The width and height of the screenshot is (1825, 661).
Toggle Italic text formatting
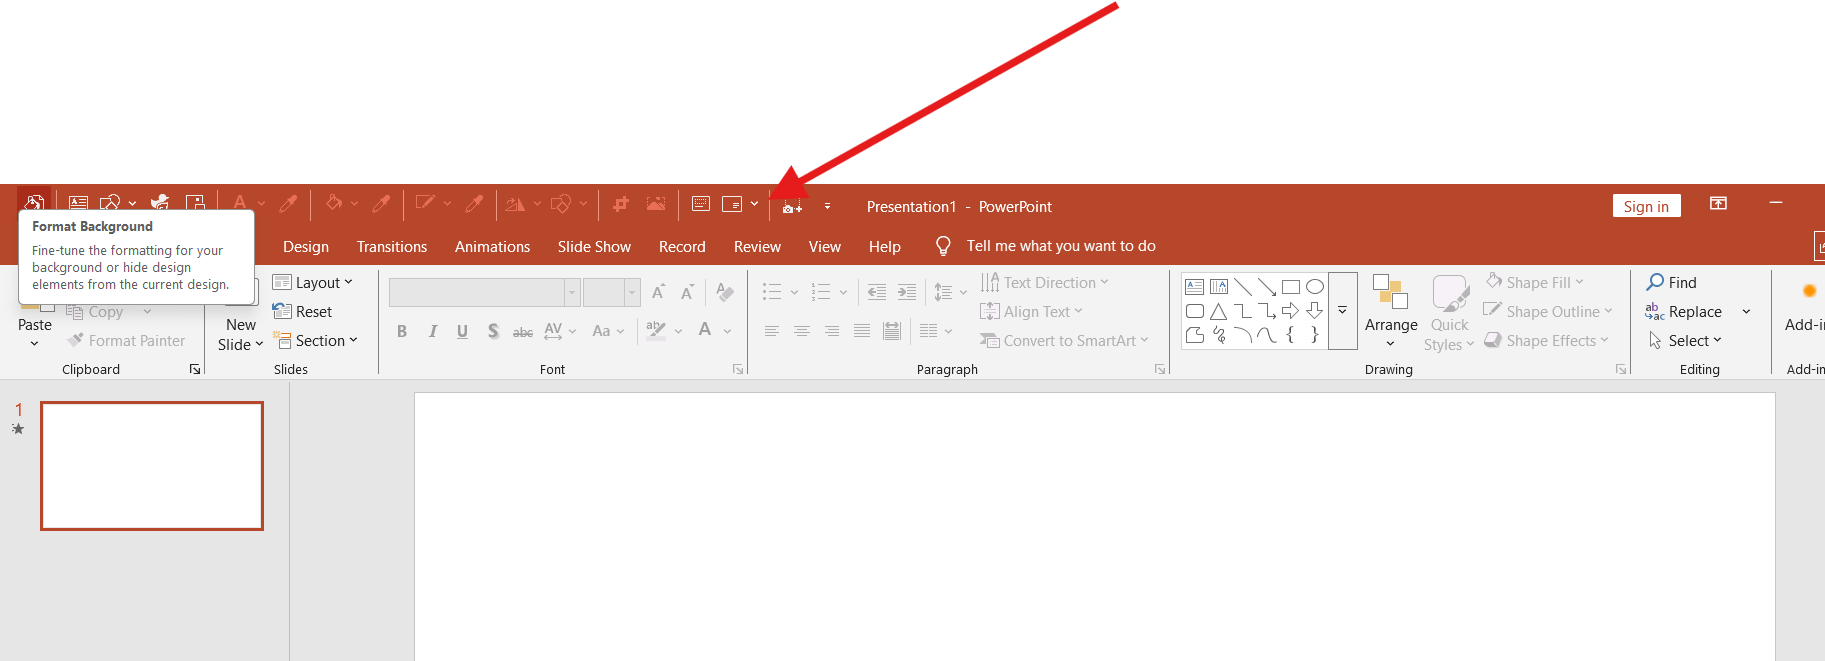432,331
